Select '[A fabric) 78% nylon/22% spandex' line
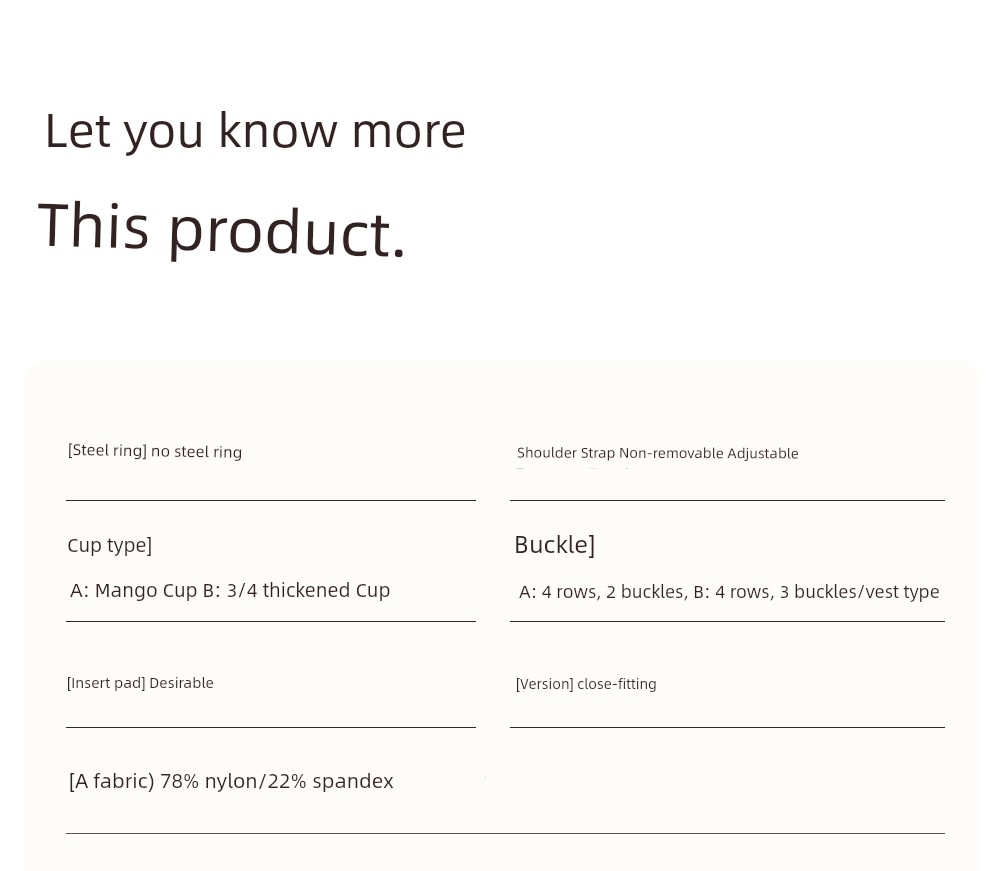The height and width of the screenshot is (871, 1000). click(x=231, y=781)
